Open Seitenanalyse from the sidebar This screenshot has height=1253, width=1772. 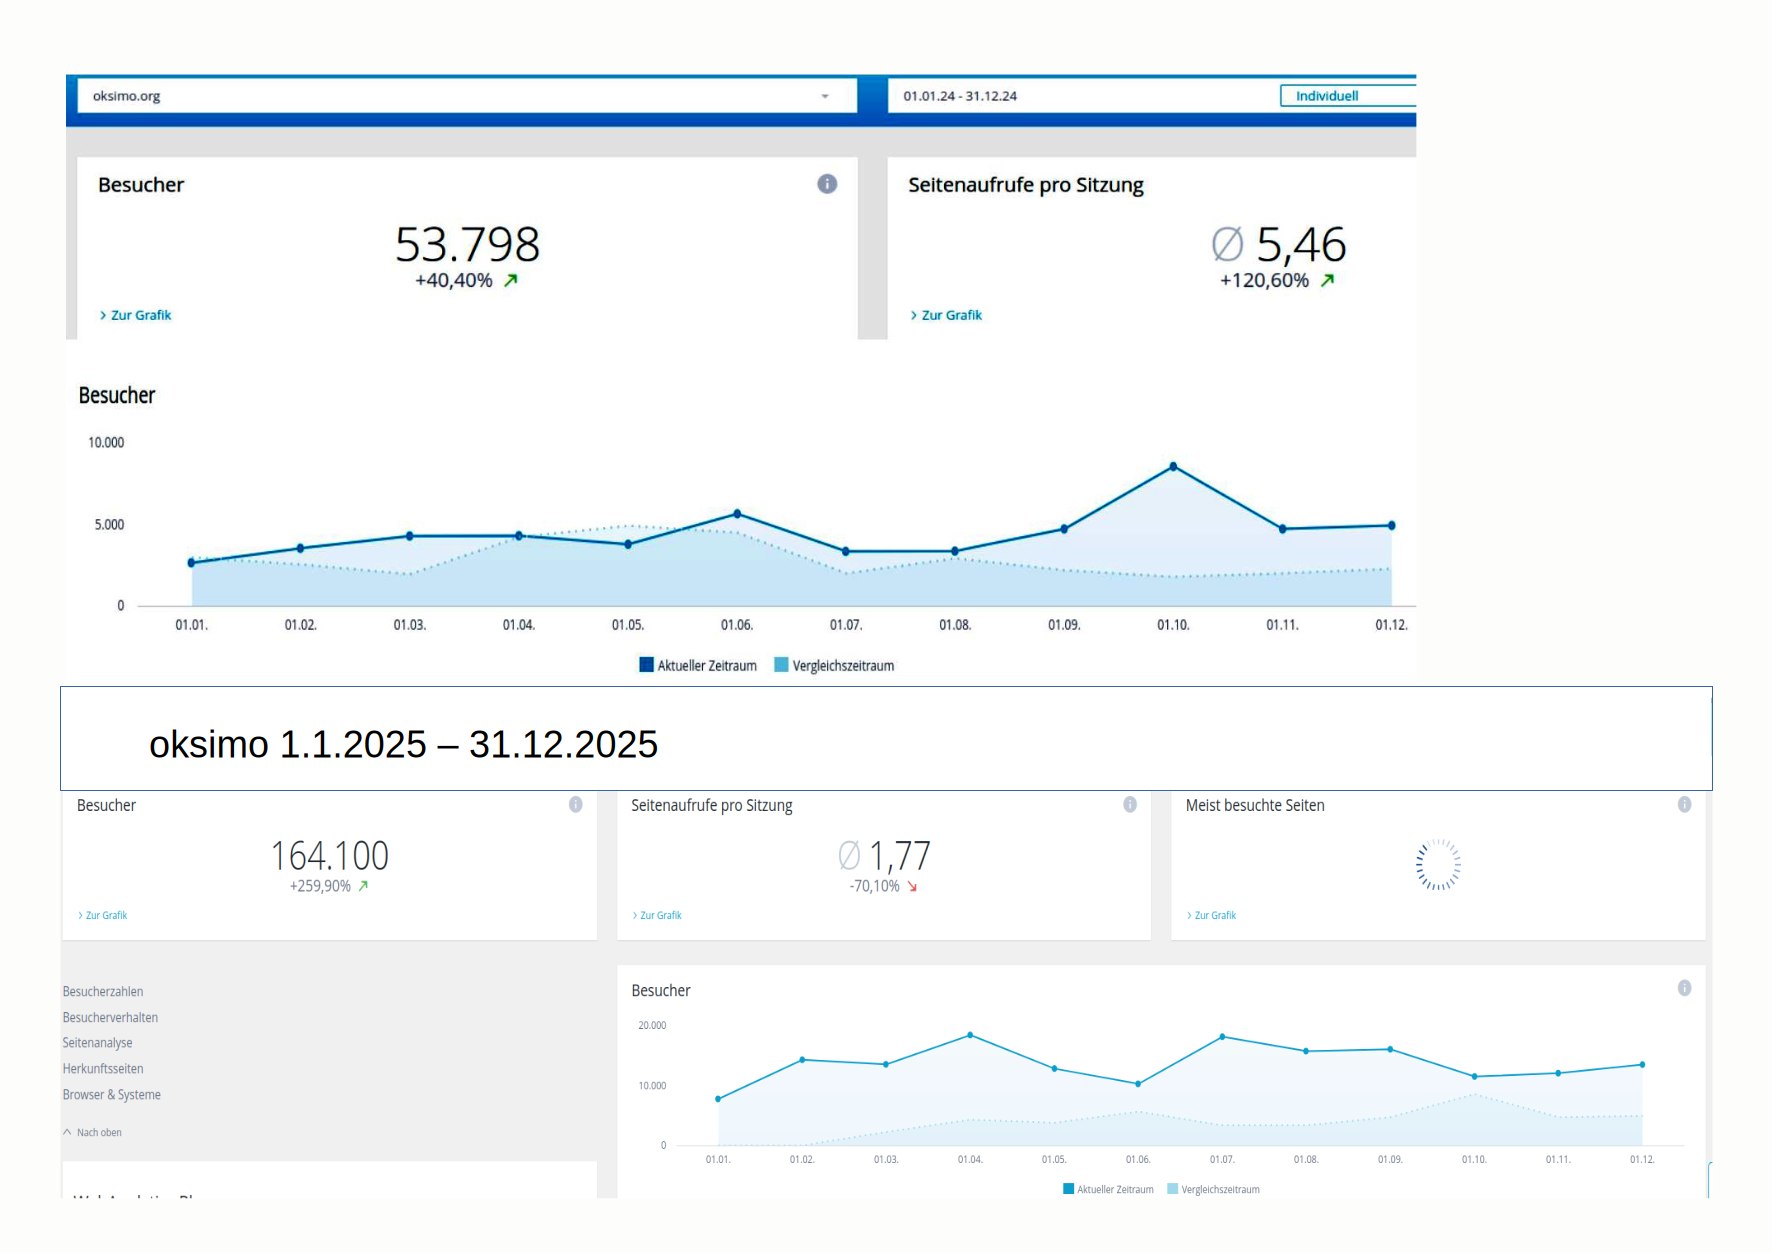(x=97, y=1043)
